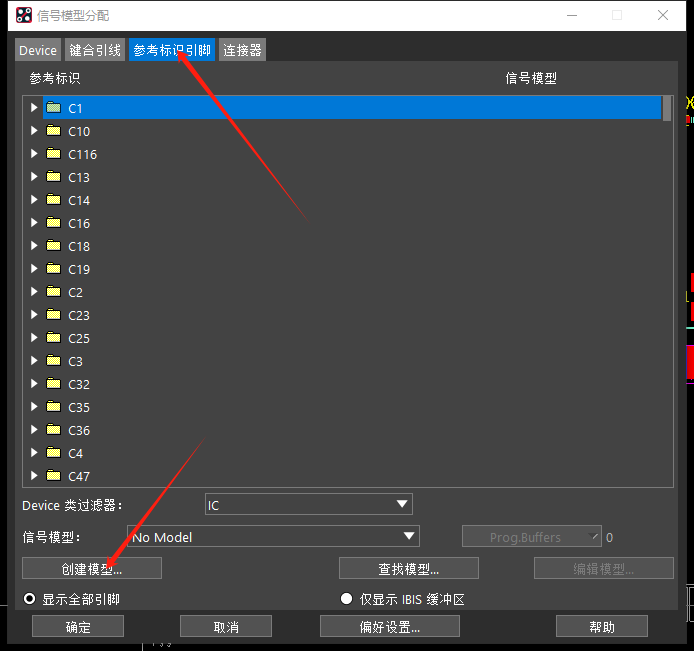The image size is (694, 651).
Task: Expand the C116 tree node
Action: pyautogui.click(x=34, y=154)
